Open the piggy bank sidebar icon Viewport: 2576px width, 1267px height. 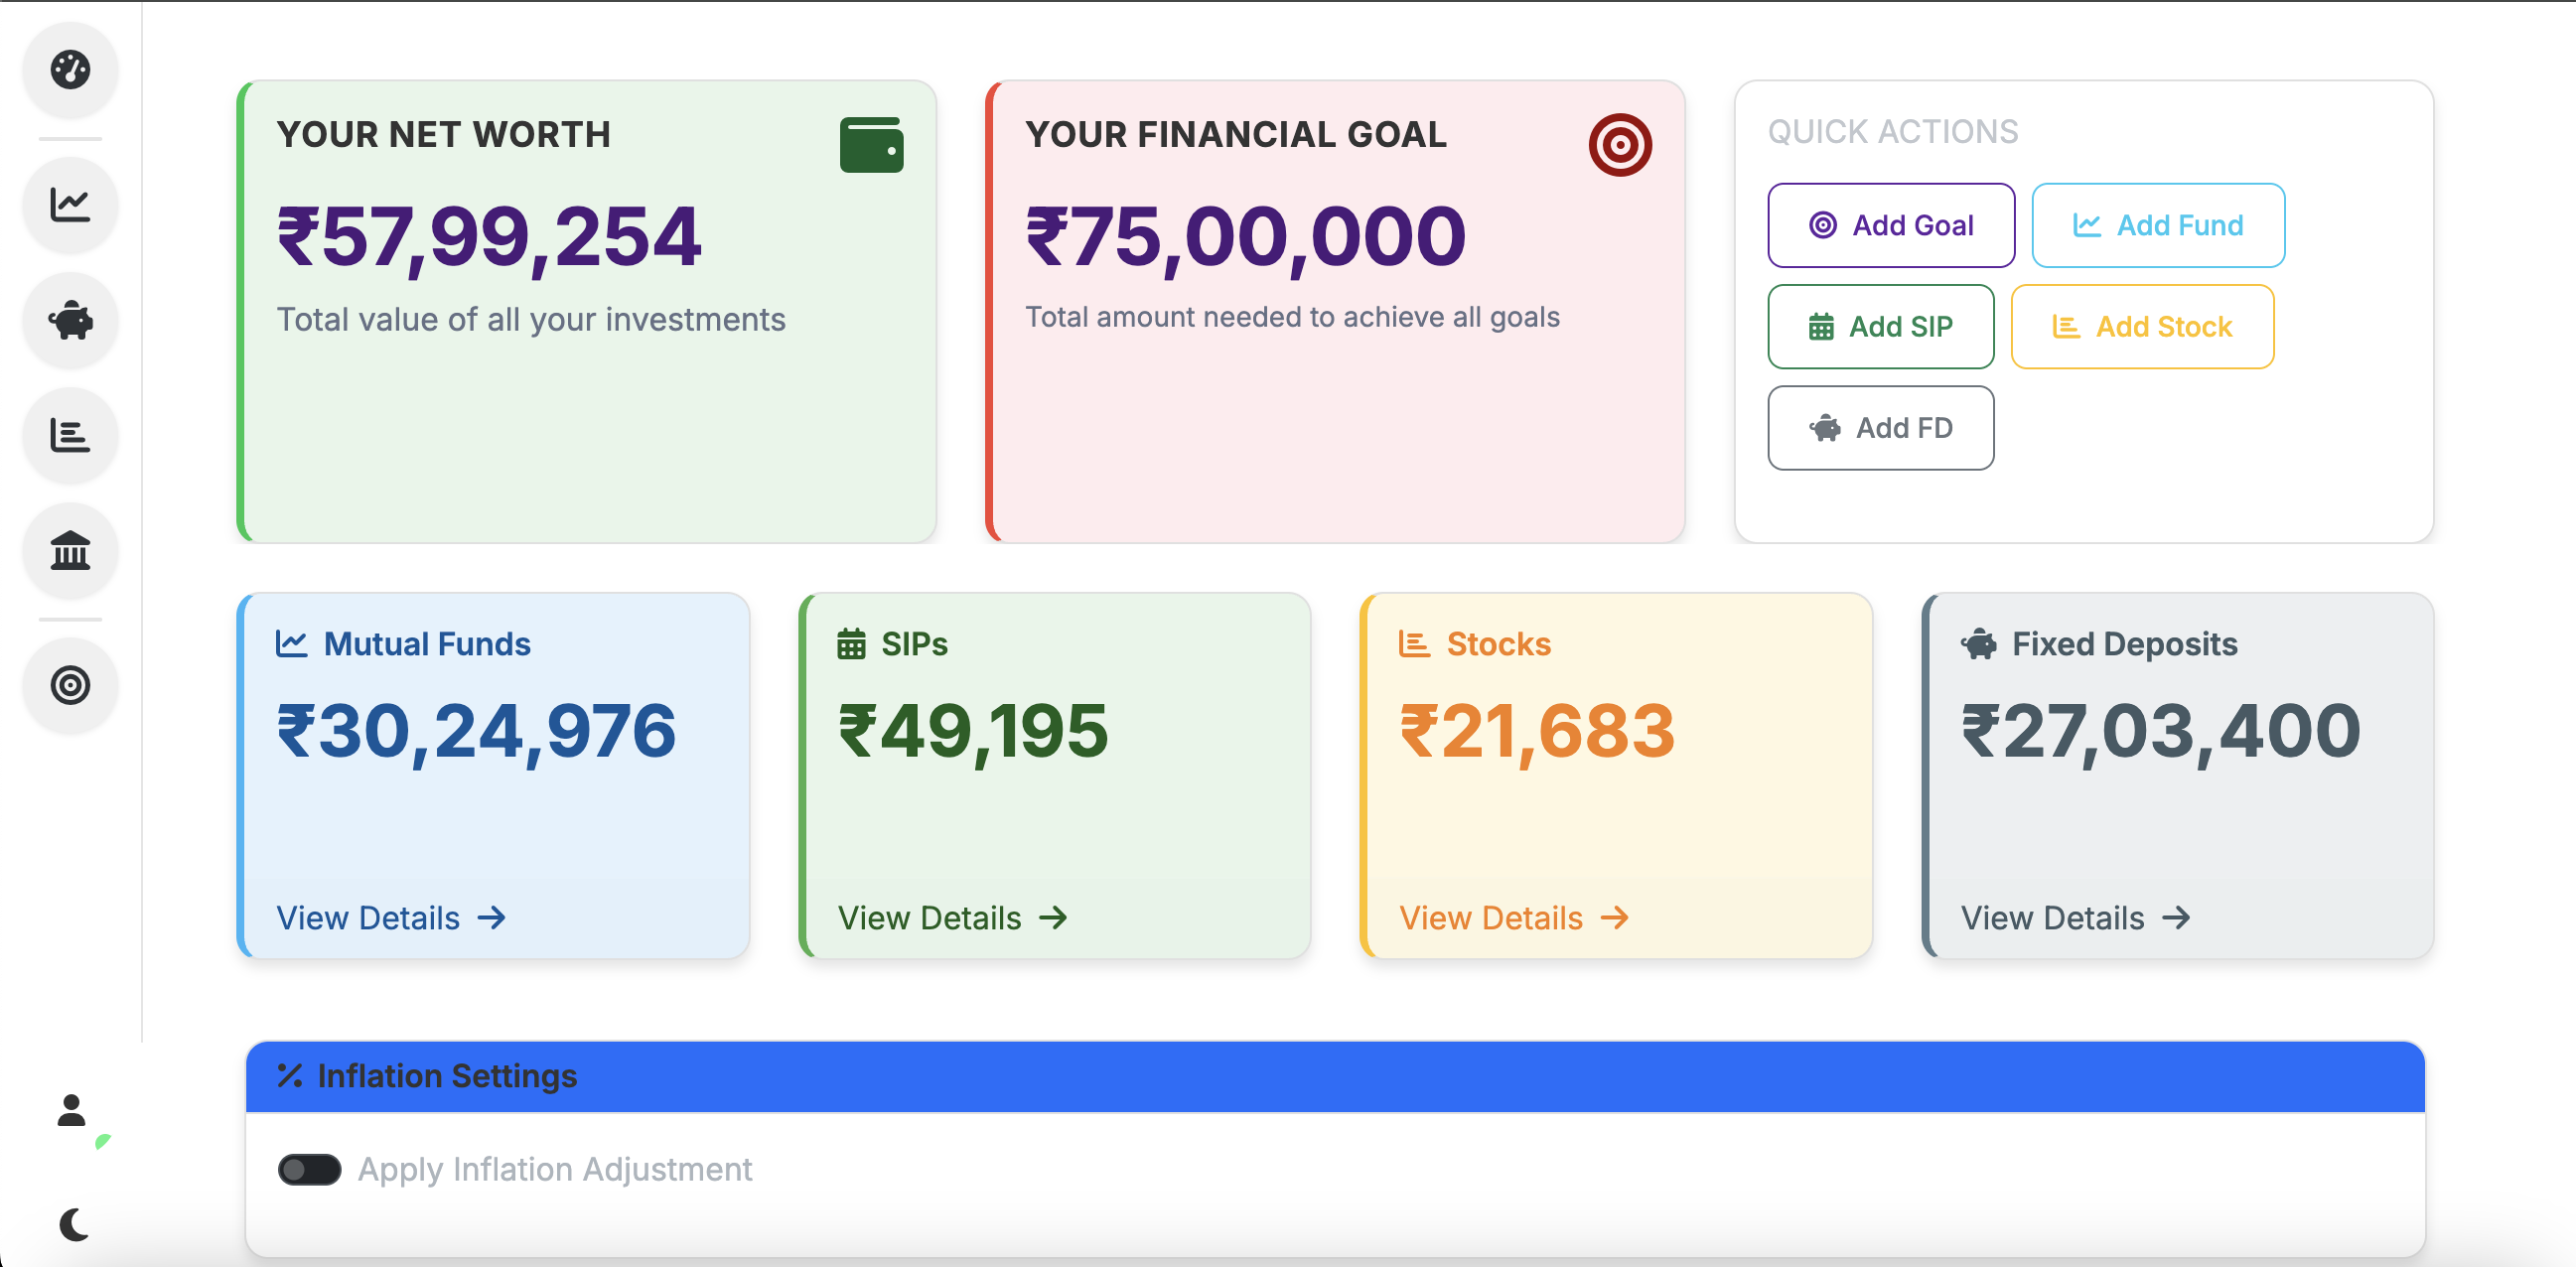(70, 321)
